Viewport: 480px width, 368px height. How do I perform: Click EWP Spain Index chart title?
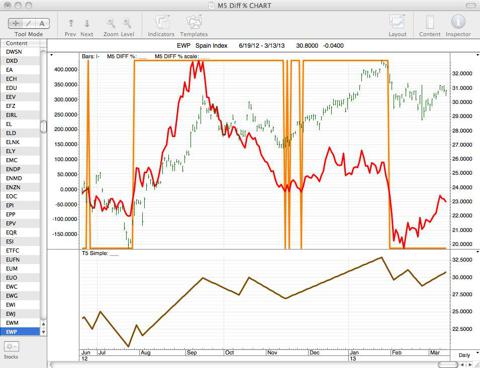[202, 46]
